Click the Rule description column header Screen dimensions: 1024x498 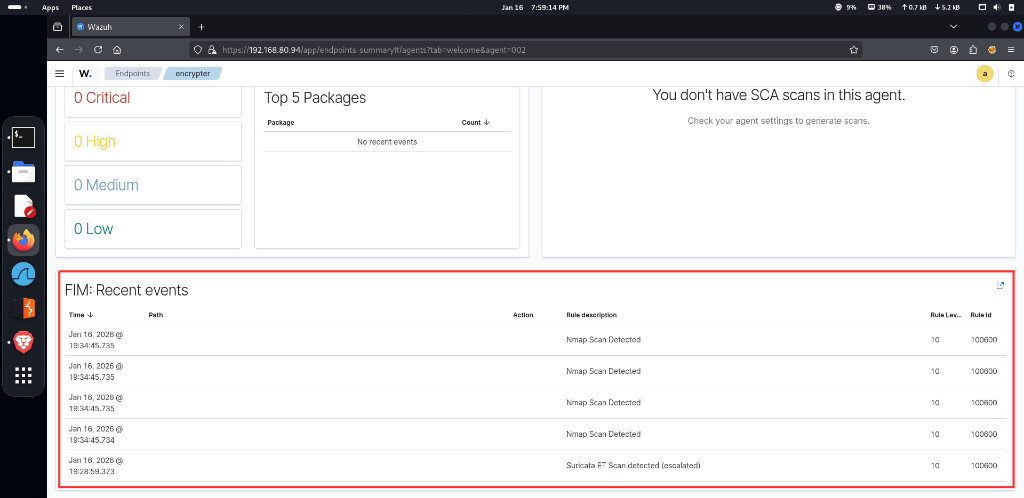pos(591,315)
